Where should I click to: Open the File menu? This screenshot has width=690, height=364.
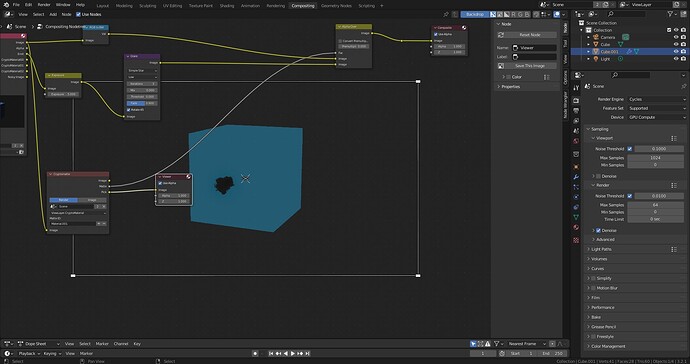16,5
